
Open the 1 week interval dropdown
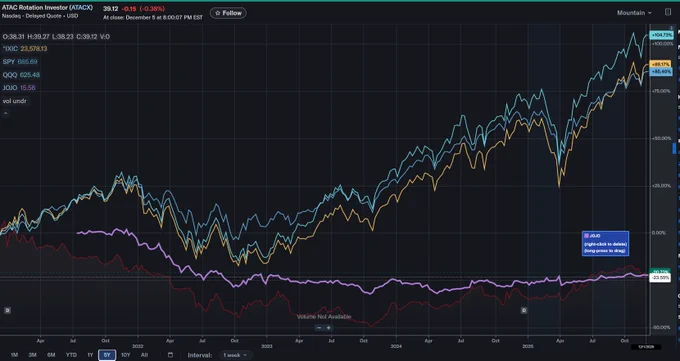coord(235,355)
